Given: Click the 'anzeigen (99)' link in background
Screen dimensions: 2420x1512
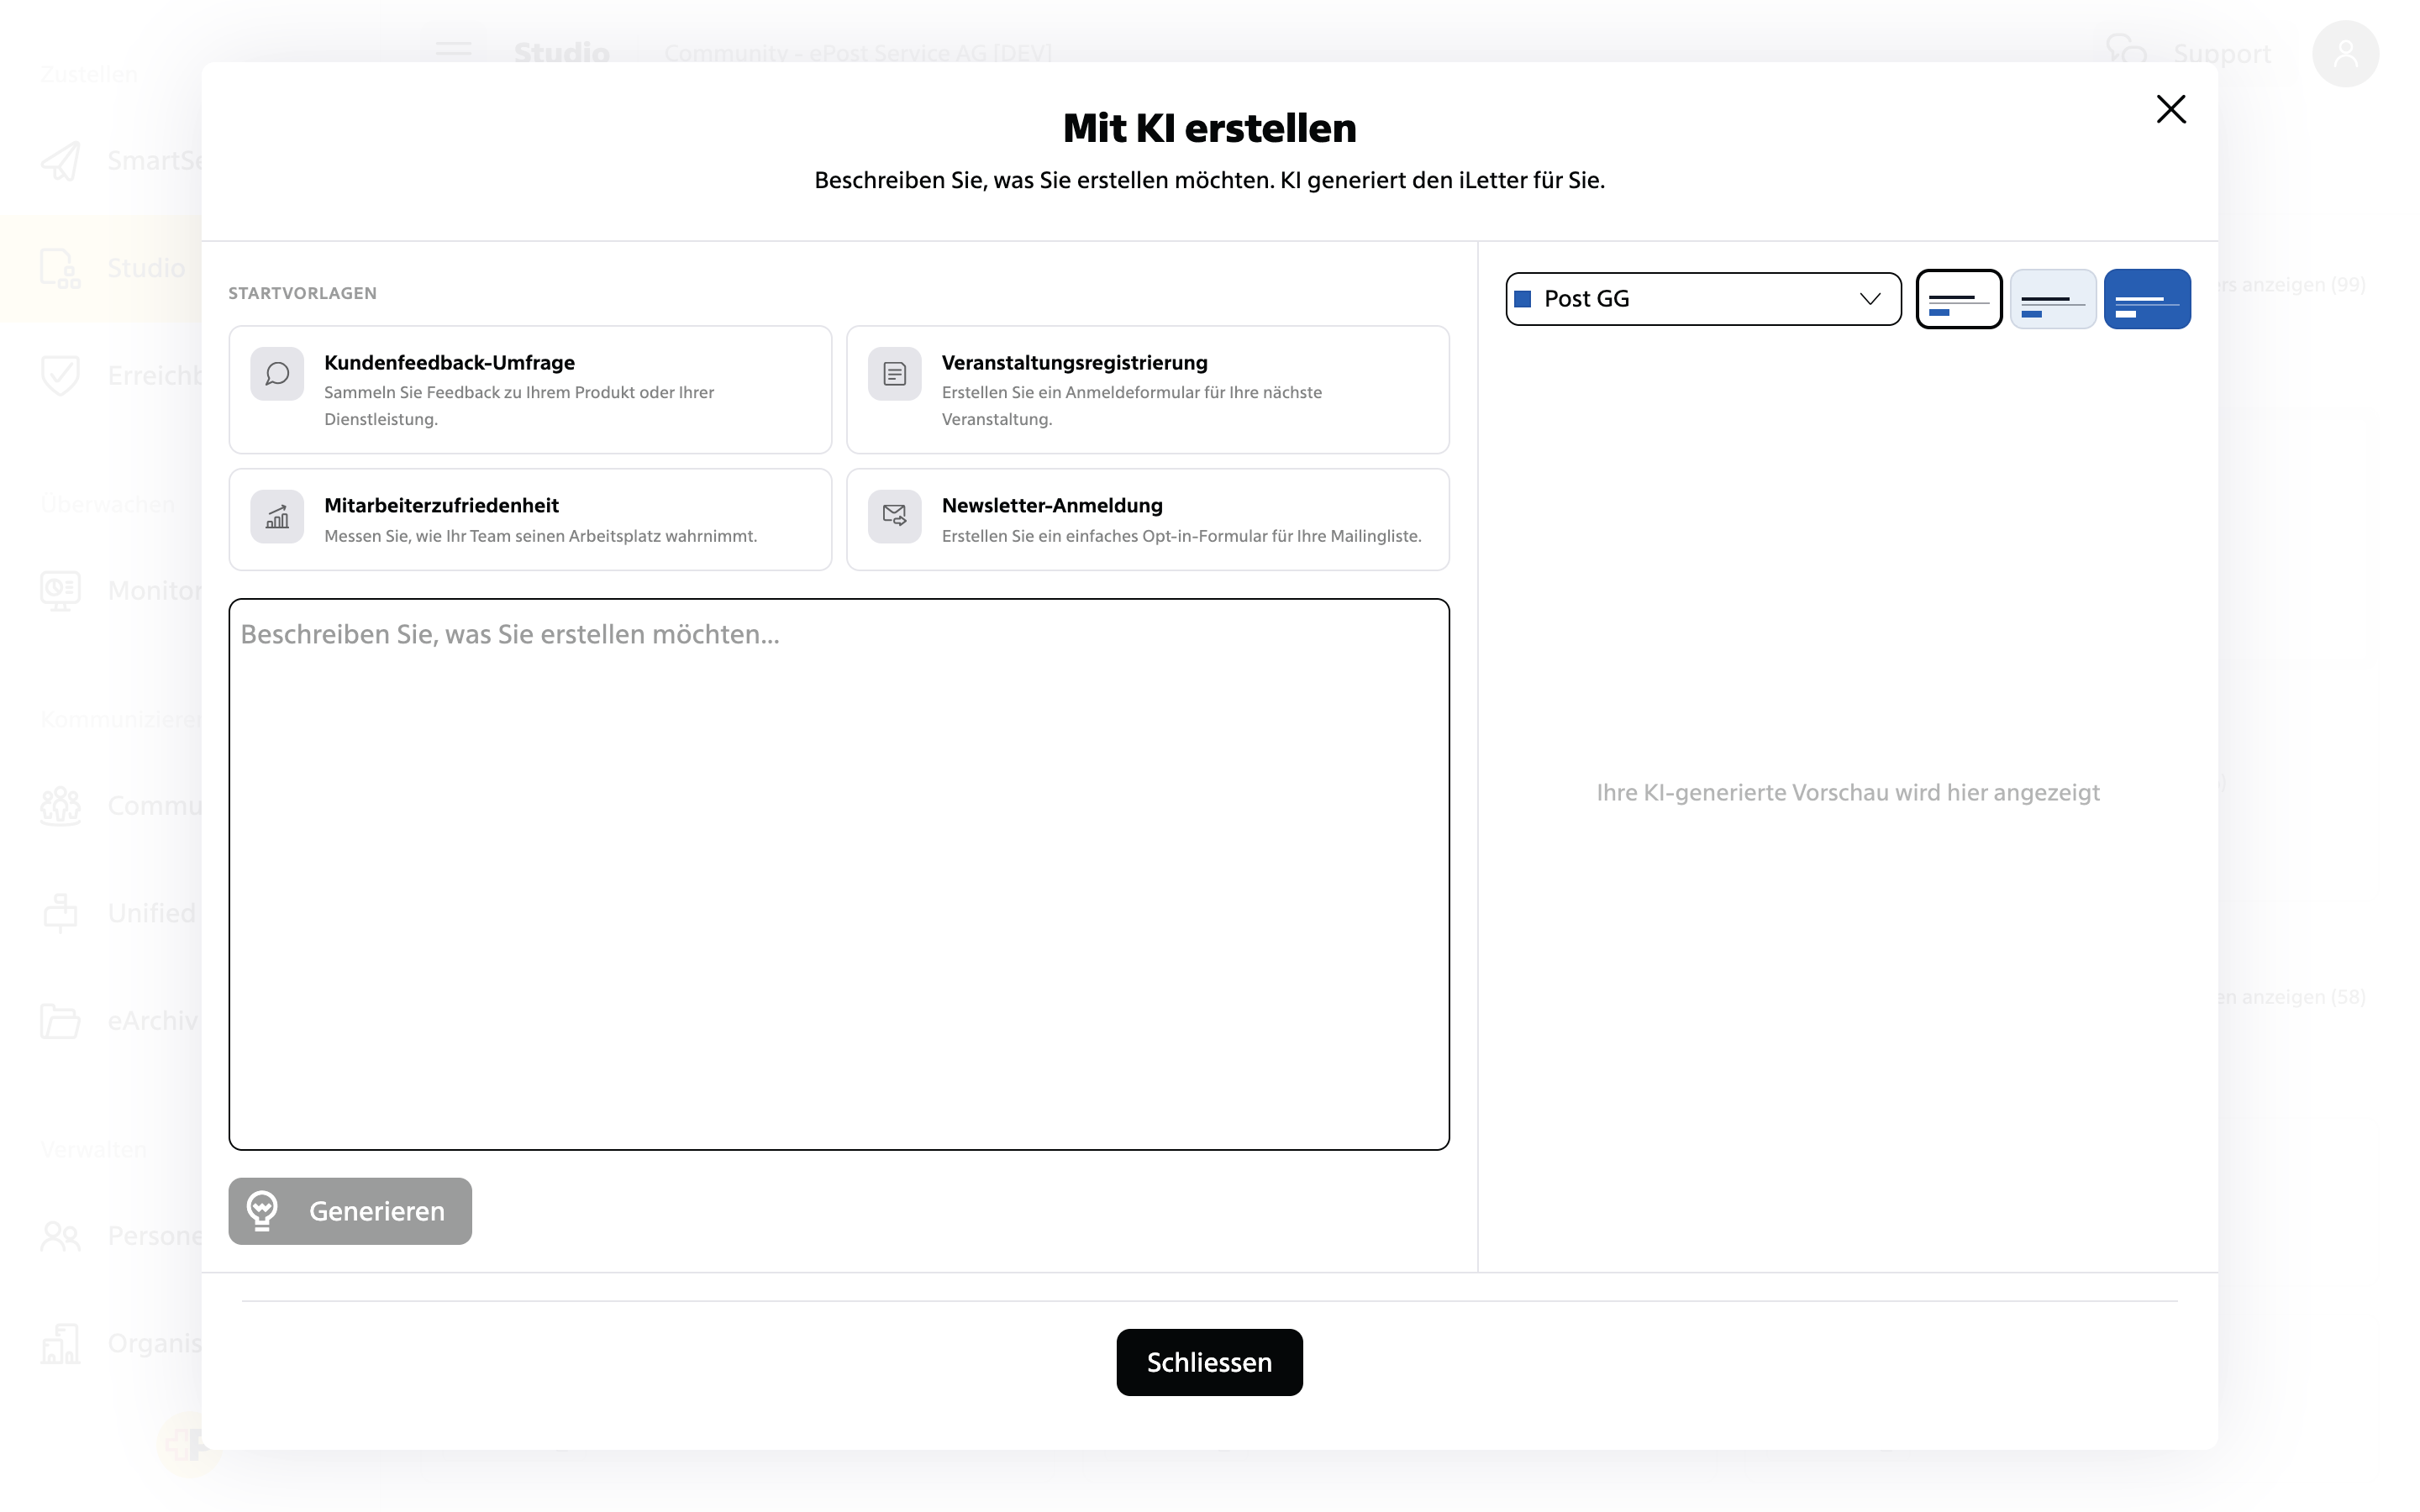Looking at the screenshot, I should (x=2292, y=285).
